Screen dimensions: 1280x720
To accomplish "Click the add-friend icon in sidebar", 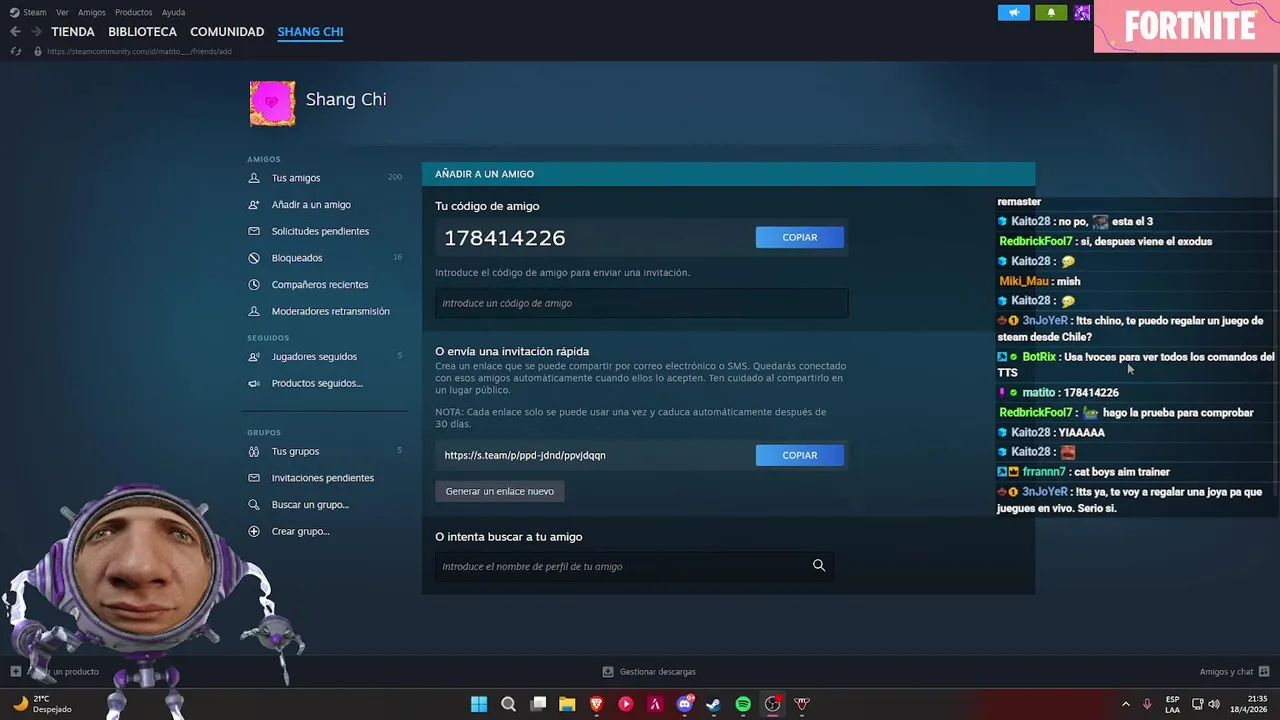I will coord(254,205).
